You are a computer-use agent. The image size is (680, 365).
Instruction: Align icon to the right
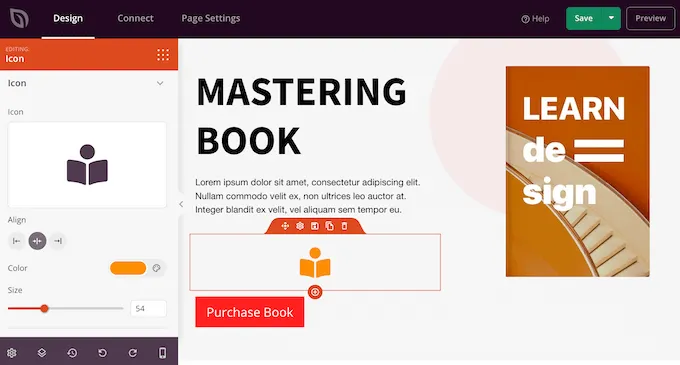click(58, 241)
